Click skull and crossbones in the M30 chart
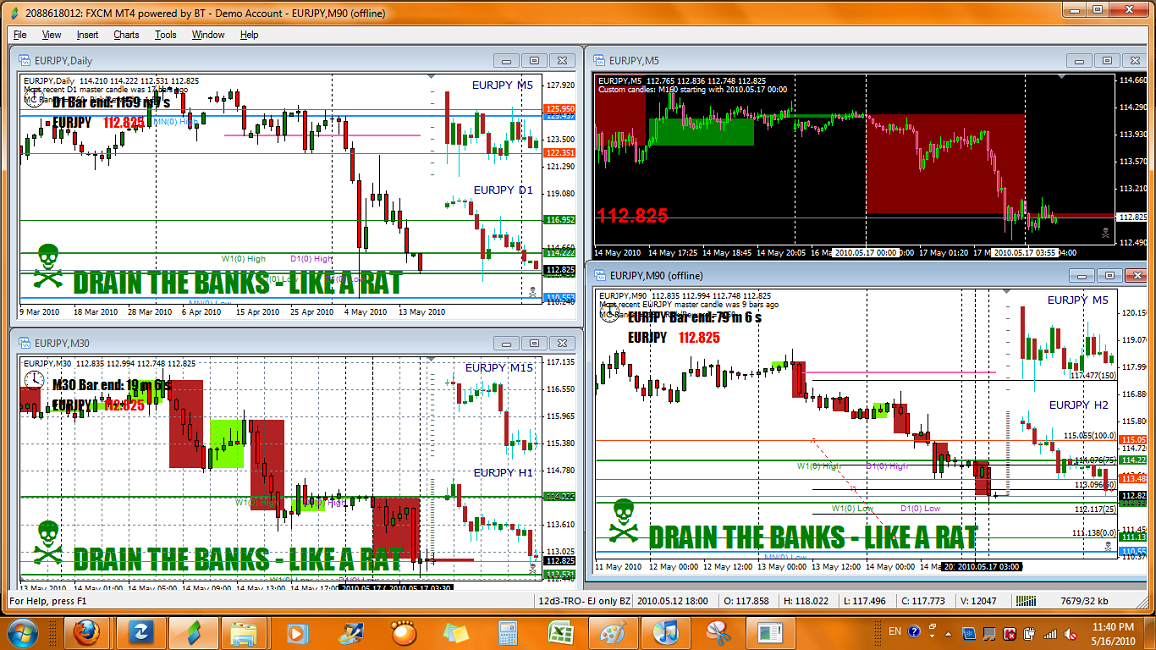Viewport: 1156px width, 650px height. click(48, 542)
